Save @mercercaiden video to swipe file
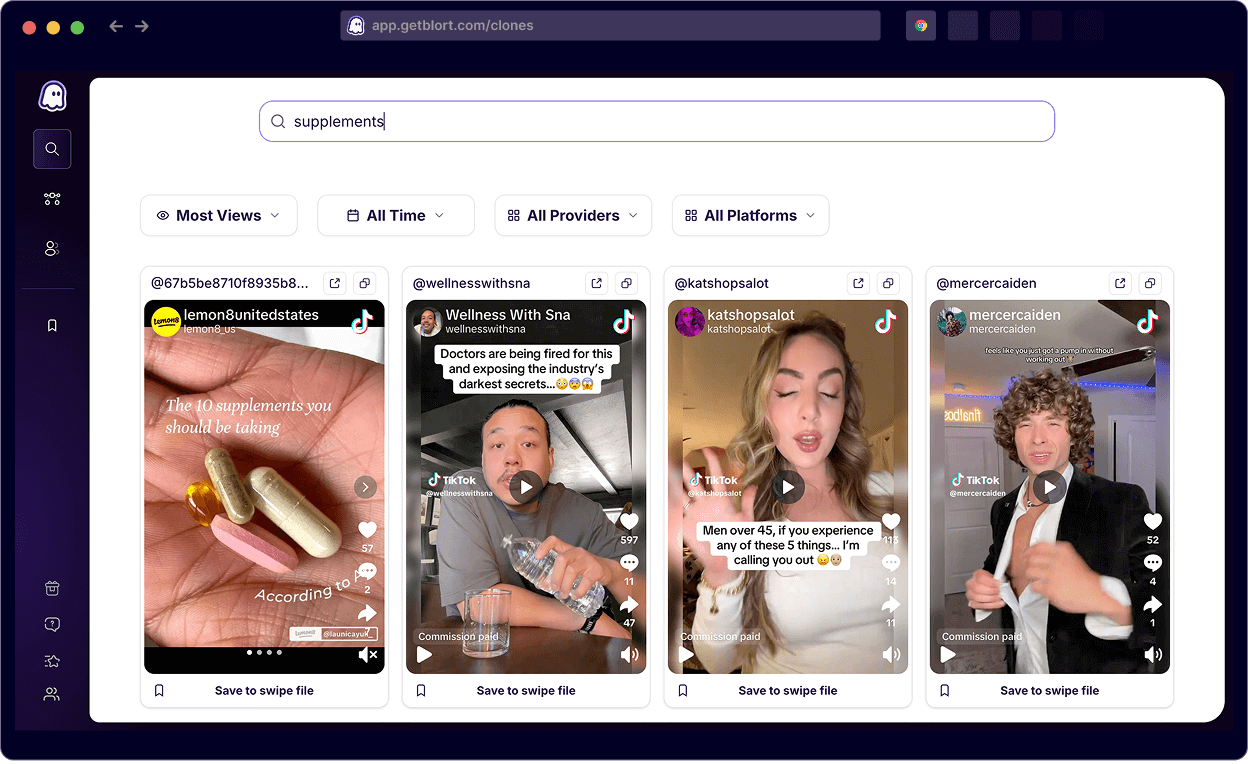 click(1049, 690)
